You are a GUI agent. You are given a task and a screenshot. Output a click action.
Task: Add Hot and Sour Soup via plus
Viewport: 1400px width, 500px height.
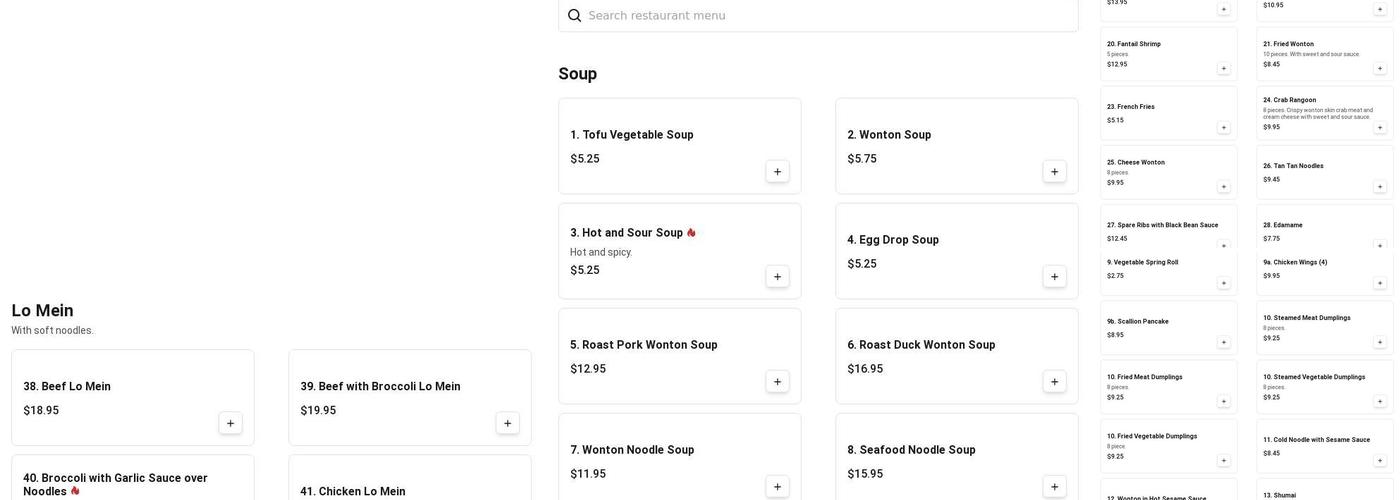click(x=777, y=277)
